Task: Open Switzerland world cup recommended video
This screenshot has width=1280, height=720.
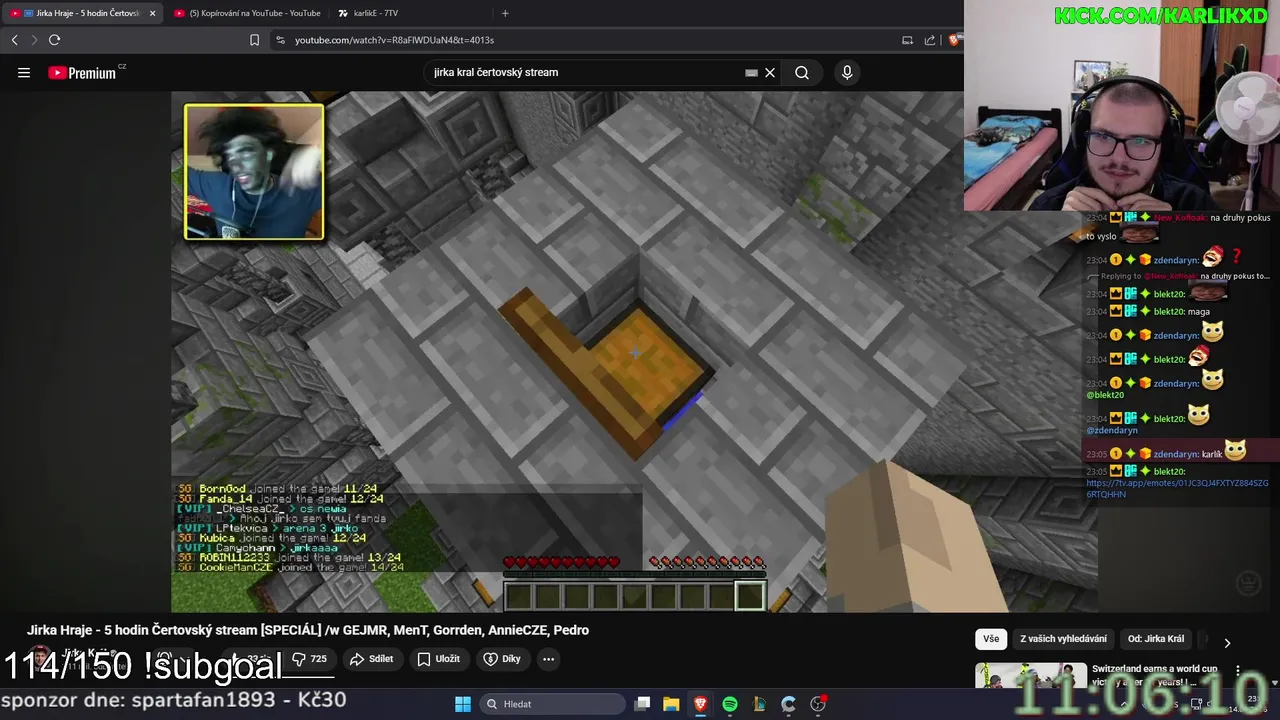Action: (x=1154, y=675)
